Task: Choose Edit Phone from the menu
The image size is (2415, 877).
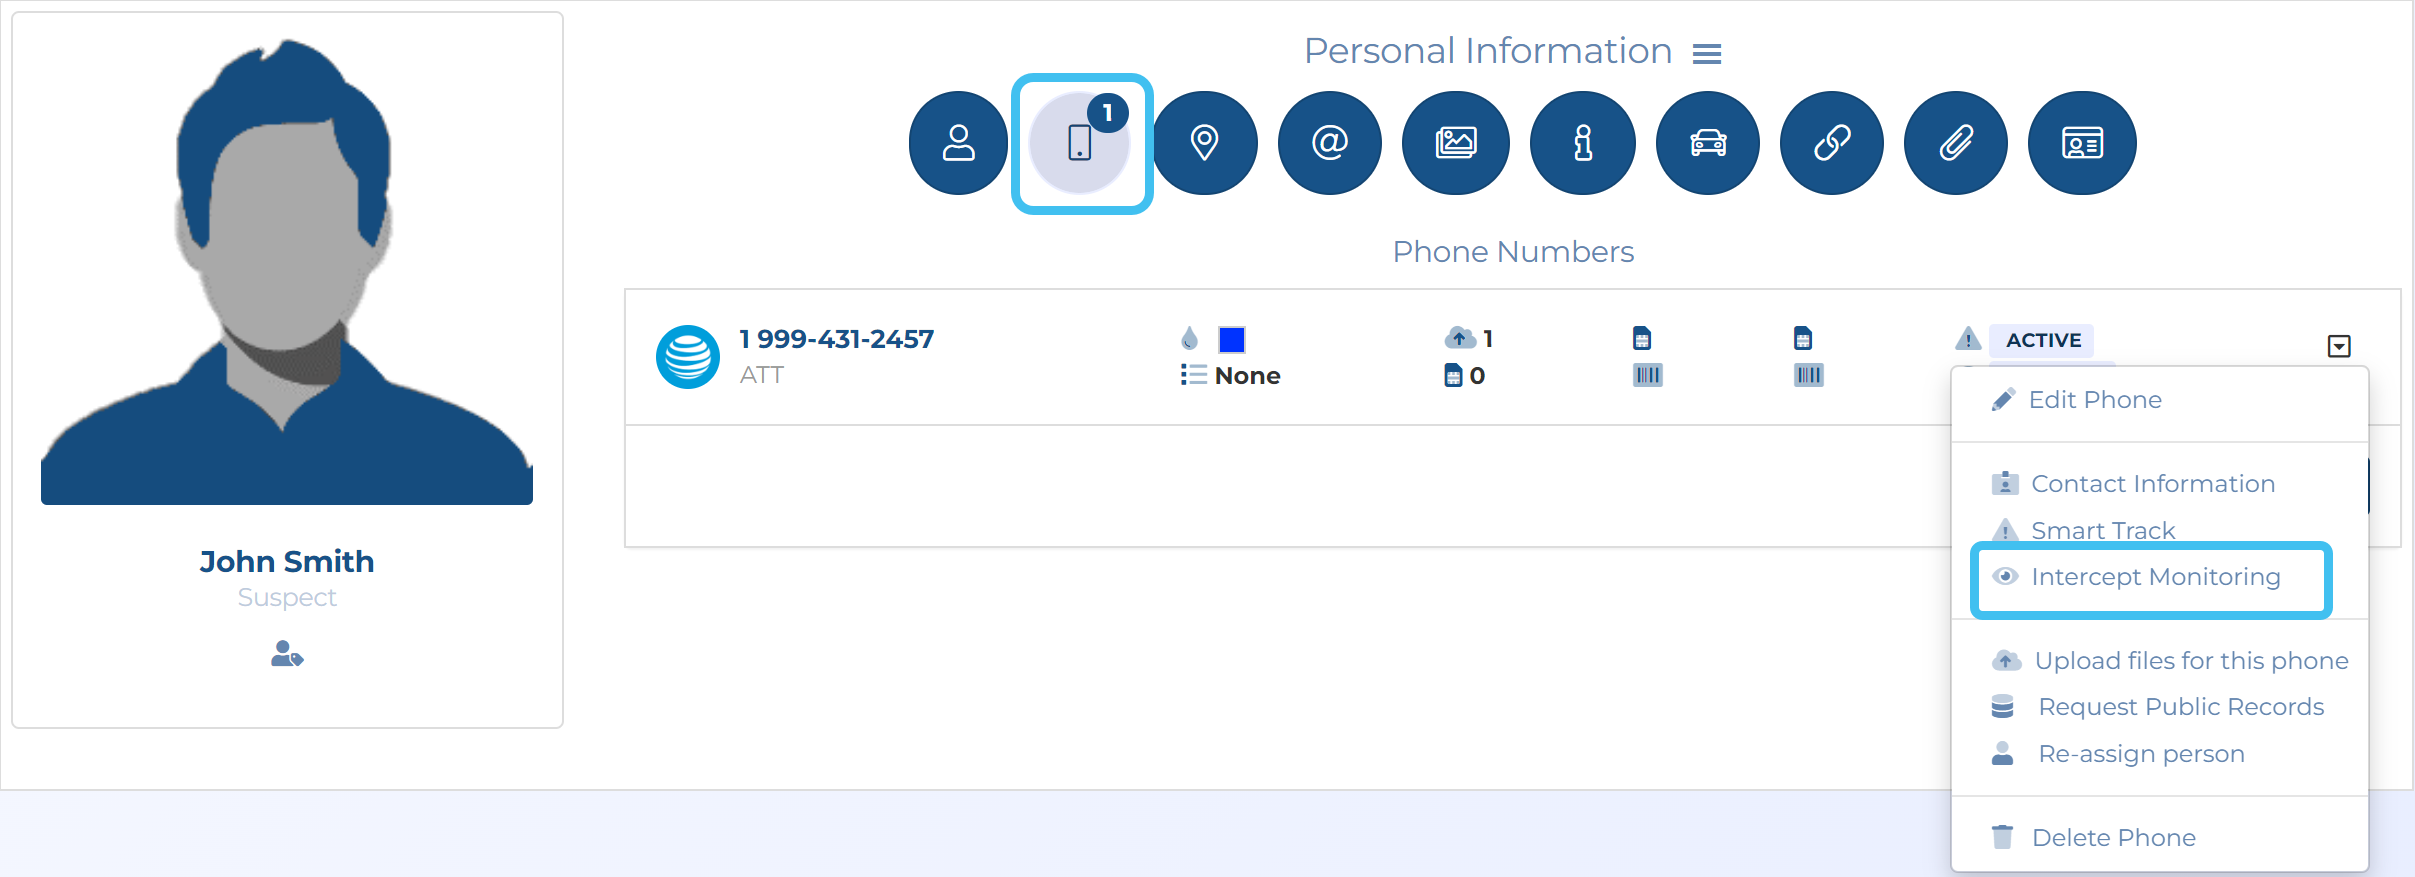Action: tap(2094, 400)
